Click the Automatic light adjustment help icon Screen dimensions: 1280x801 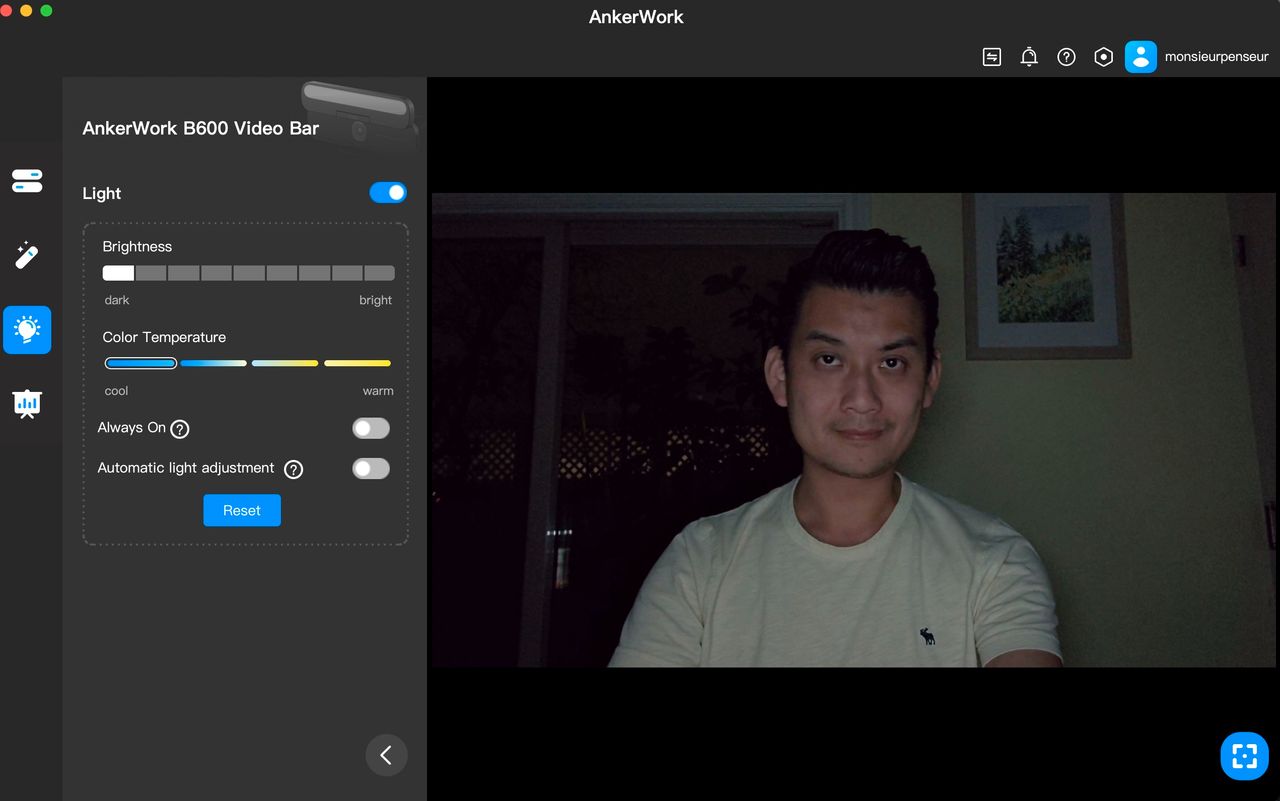tap(293, 469)
